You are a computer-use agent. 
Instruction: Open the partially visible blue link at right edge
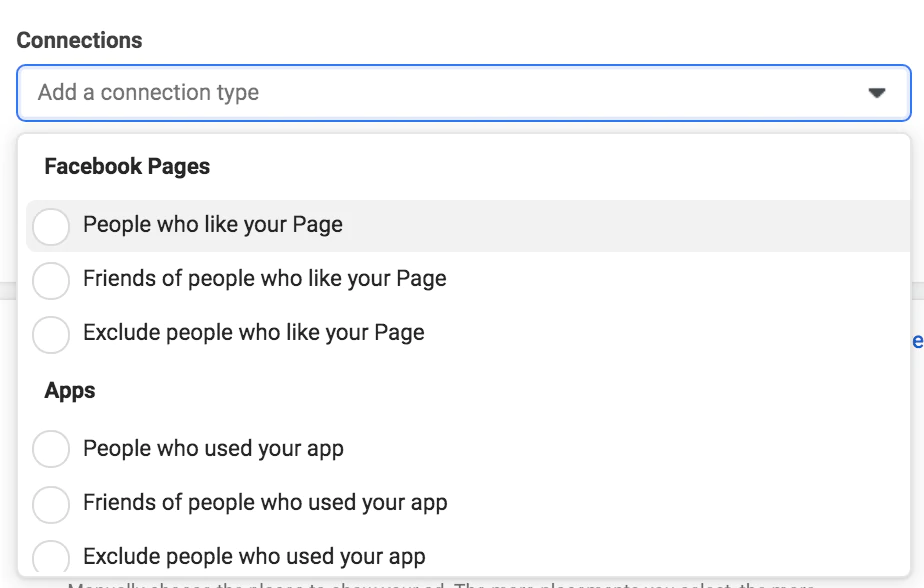tap(917, 342)
